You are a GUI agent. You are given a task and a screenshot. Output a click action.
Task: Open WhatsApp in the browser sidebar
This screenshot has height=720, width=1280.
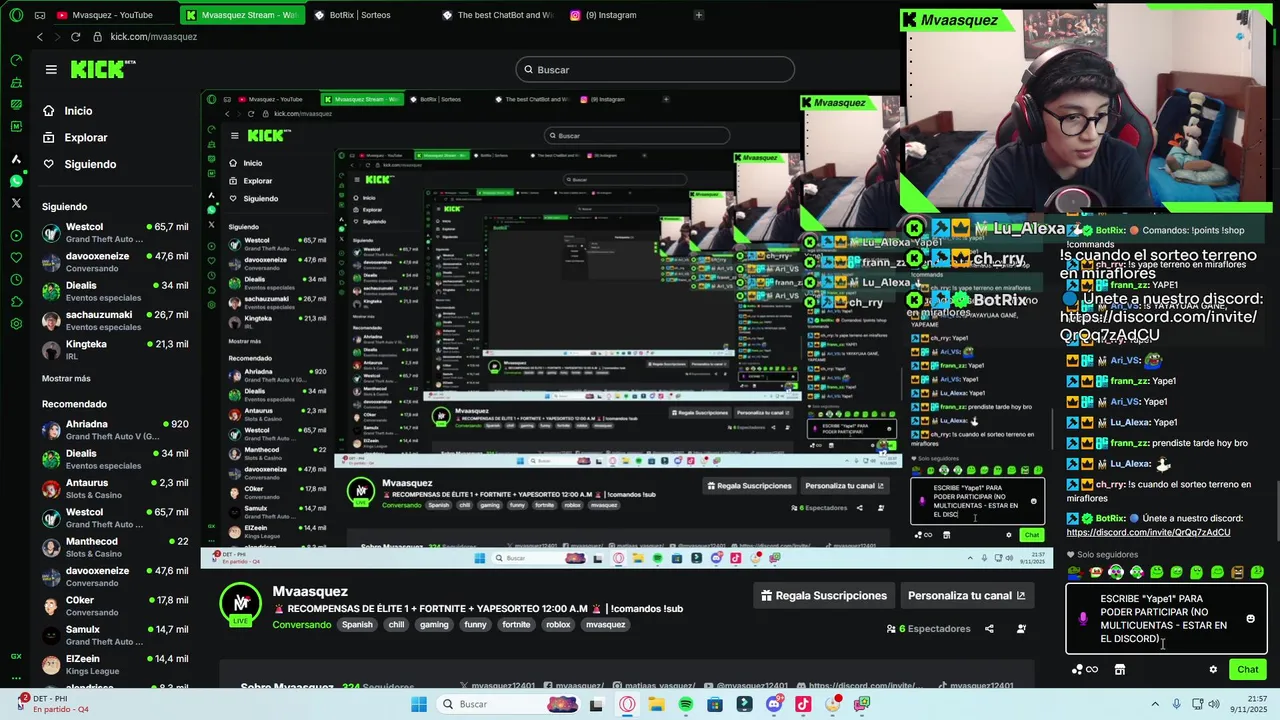pos(16,181)
